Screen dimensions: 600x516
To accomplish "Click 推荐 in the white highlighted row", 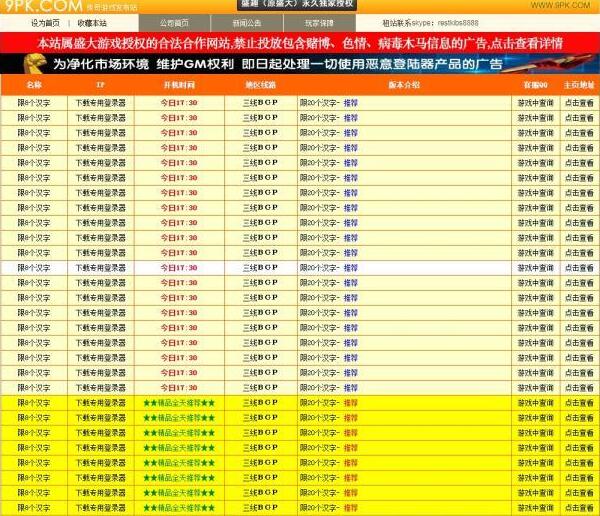I will [x=350, y=268].
